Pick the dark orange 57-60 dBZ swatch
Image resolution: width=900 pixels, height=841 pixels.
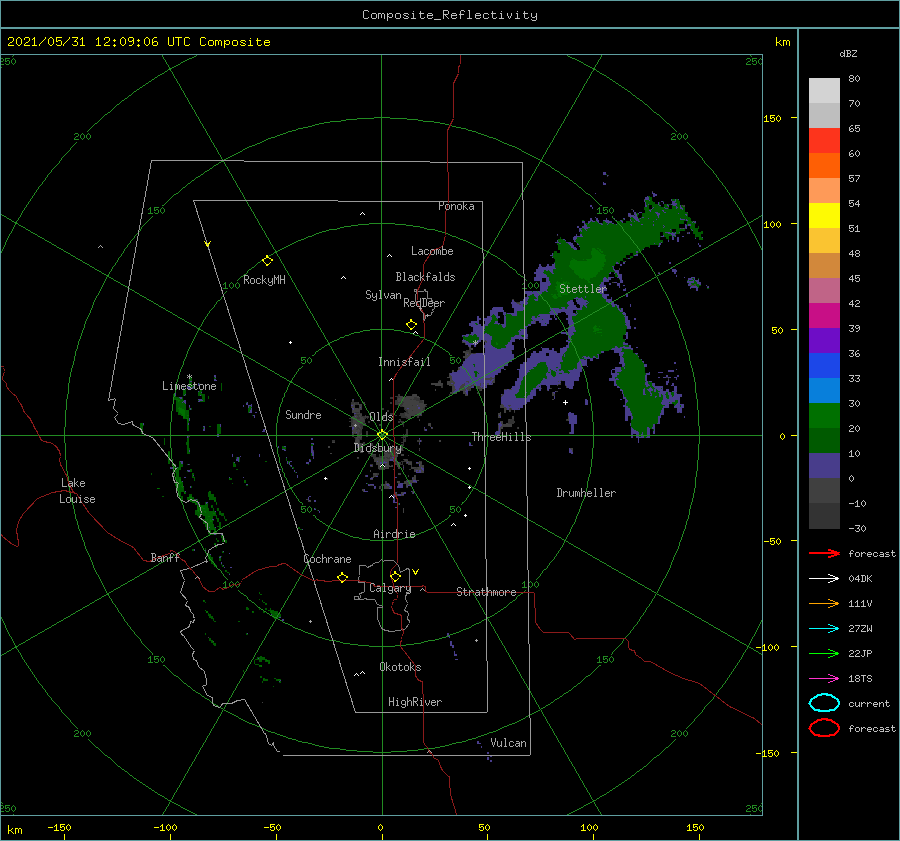click(824, 166)
